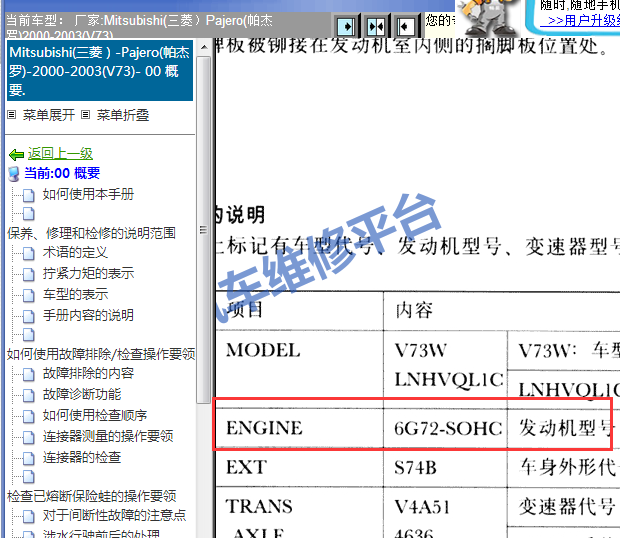Click the 内容 table header

pos(414,310)
